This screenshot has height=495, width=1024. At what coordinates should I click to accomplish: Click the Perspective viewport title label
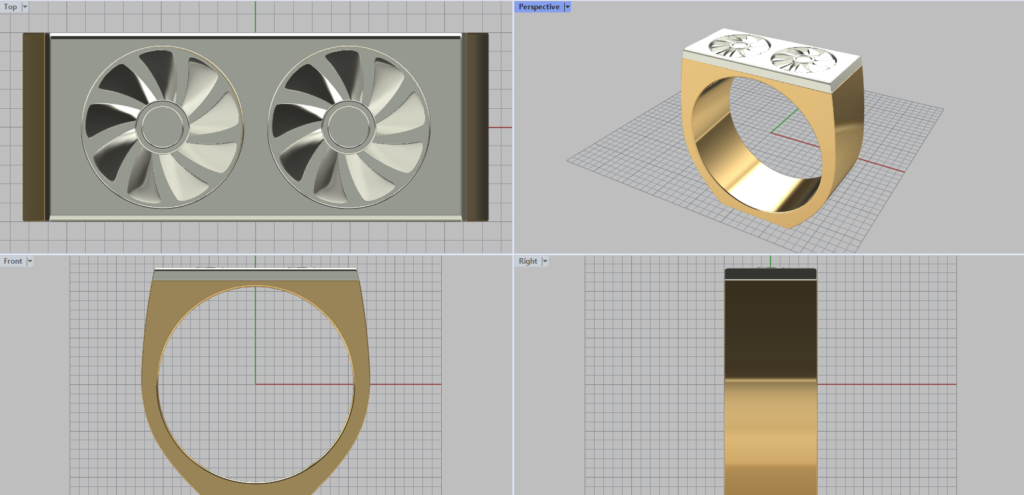538,6
